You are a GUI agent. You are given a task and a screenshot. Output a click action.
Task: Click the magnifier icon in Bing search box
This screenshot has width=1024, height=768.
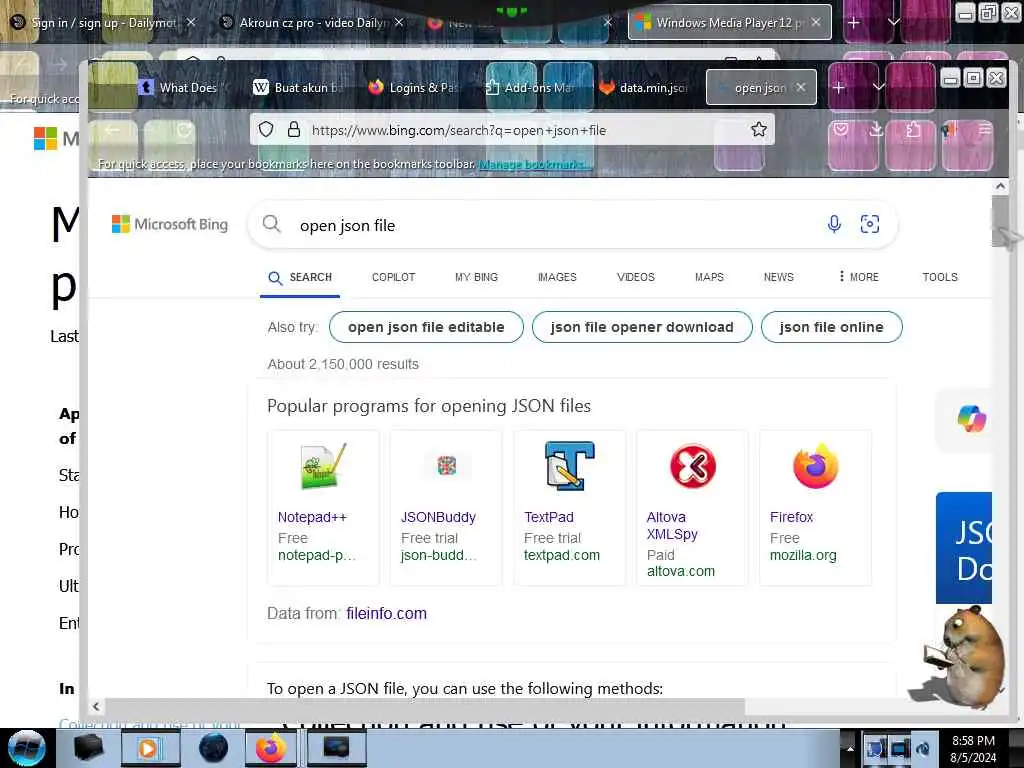pos(272,224)
